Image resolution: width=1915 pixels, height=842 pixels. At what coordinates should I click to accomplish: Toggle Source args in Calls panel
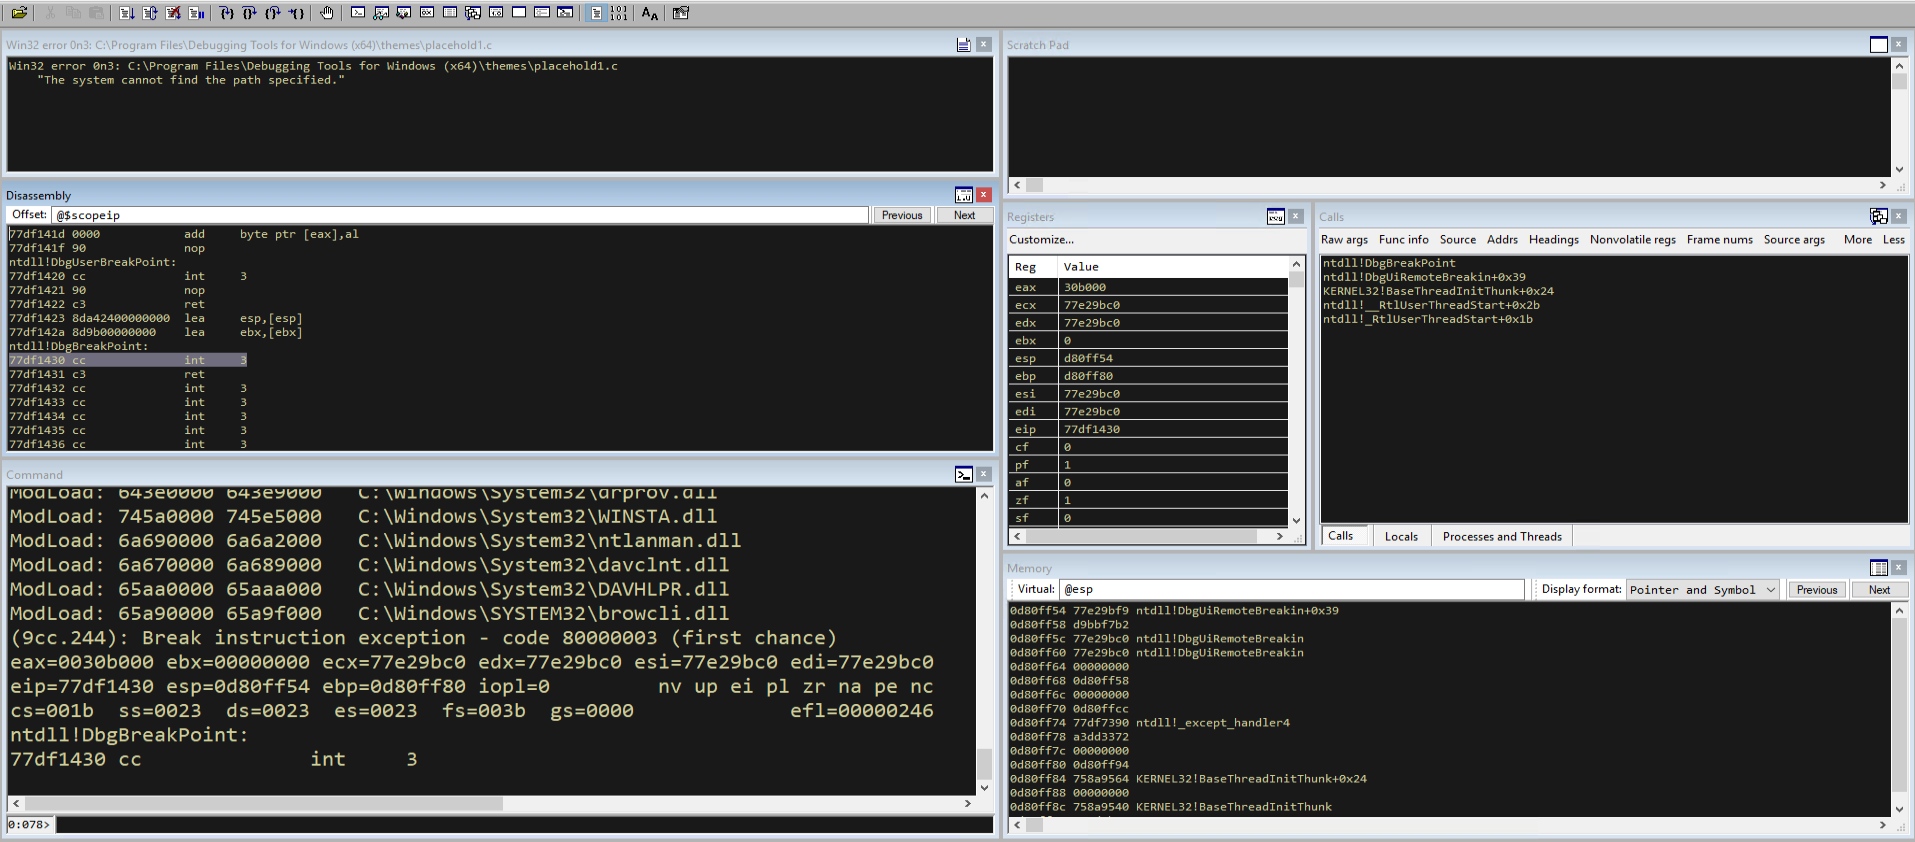click(x=1794, y=240)
